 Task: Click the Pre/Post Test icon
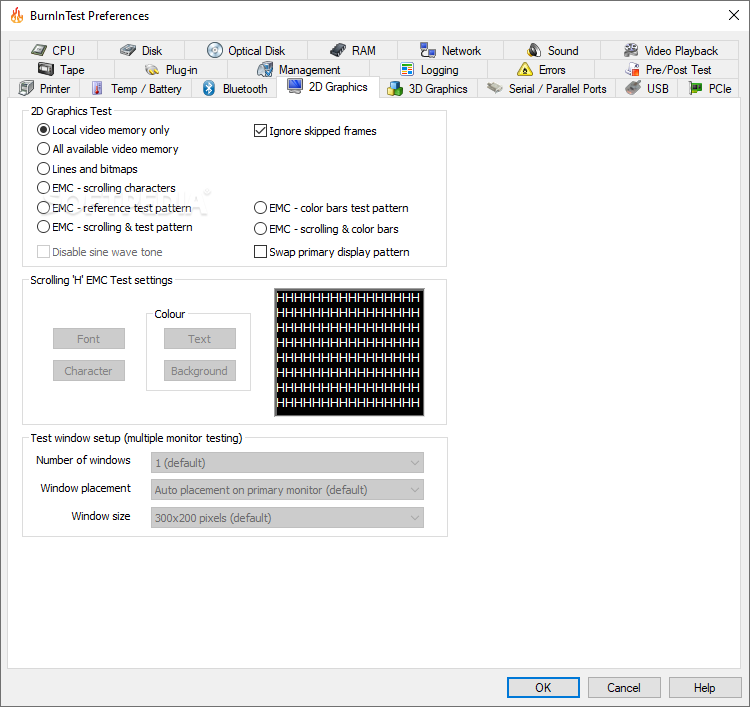[632, 69]
